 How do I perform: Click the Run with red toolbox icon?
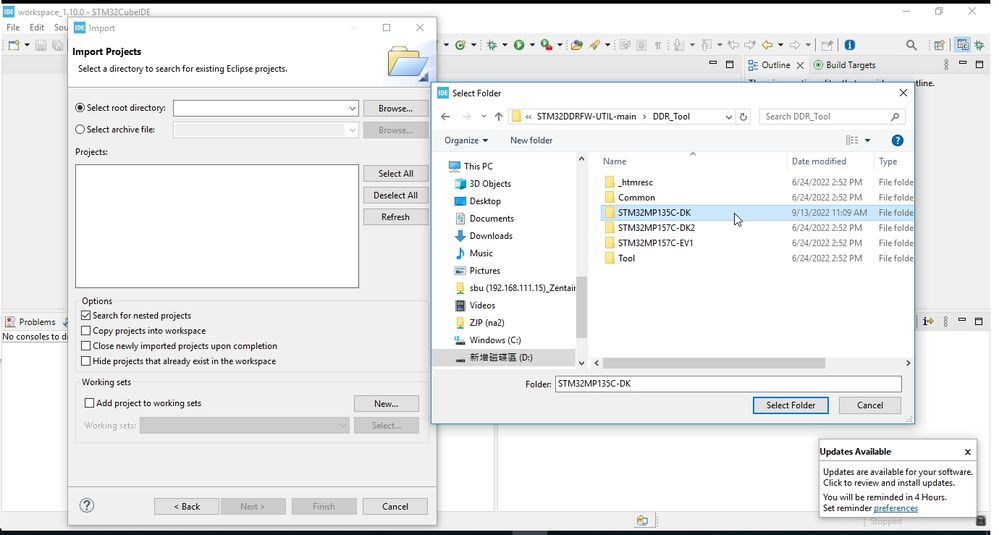(x=546, y=45)
